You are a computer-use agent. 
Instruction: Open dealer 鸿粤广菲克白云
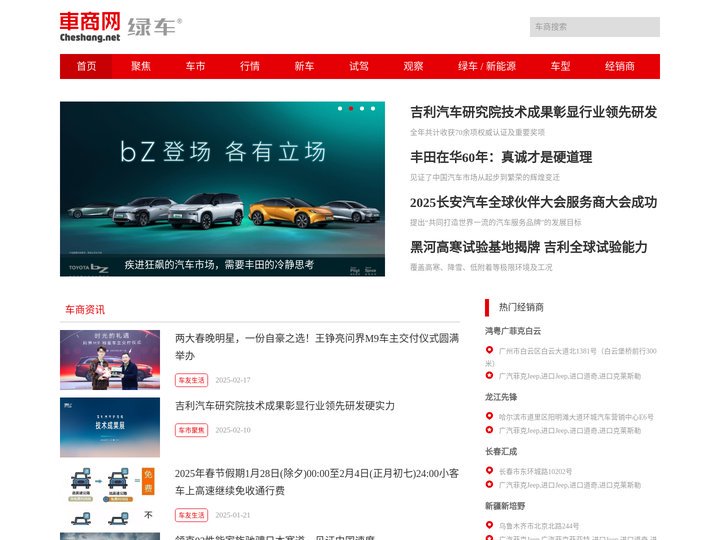tap(513, 331)
